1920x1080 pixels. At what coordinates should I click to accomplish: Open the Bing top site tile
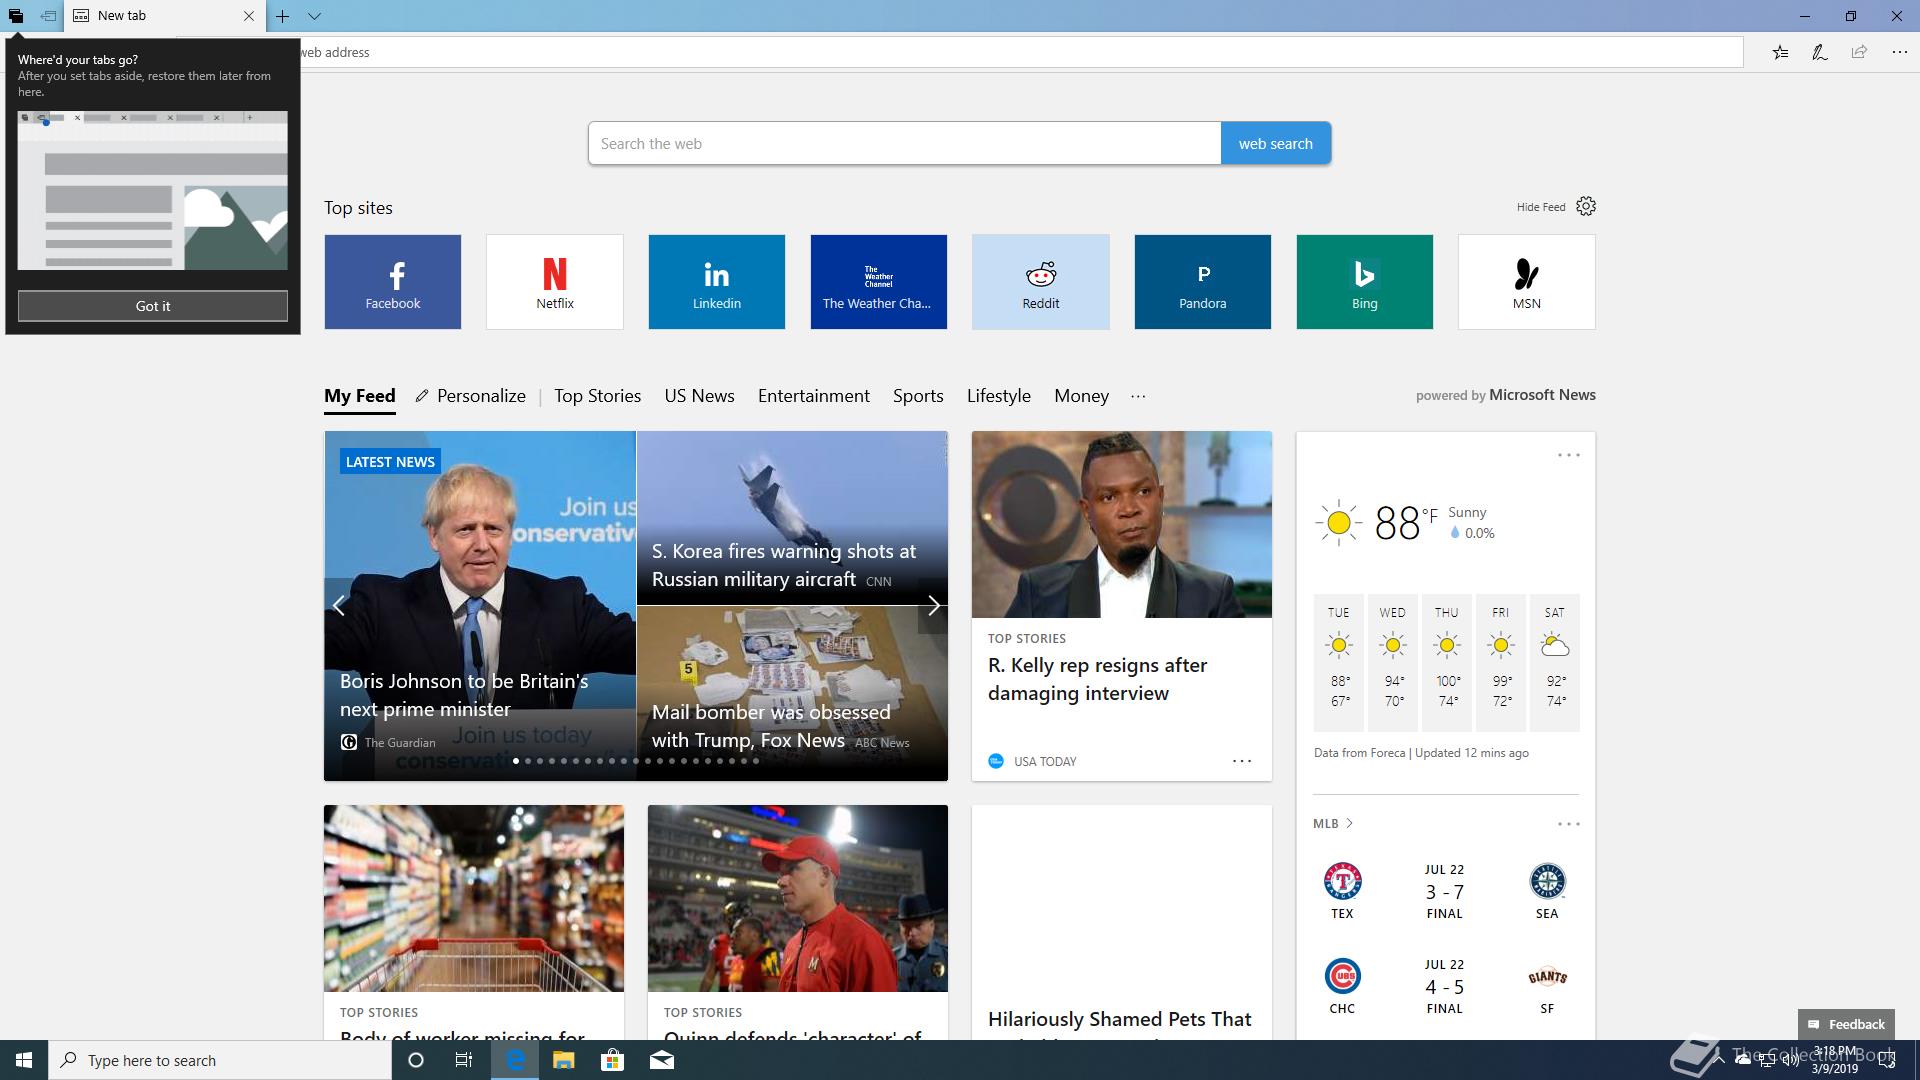1365,282
